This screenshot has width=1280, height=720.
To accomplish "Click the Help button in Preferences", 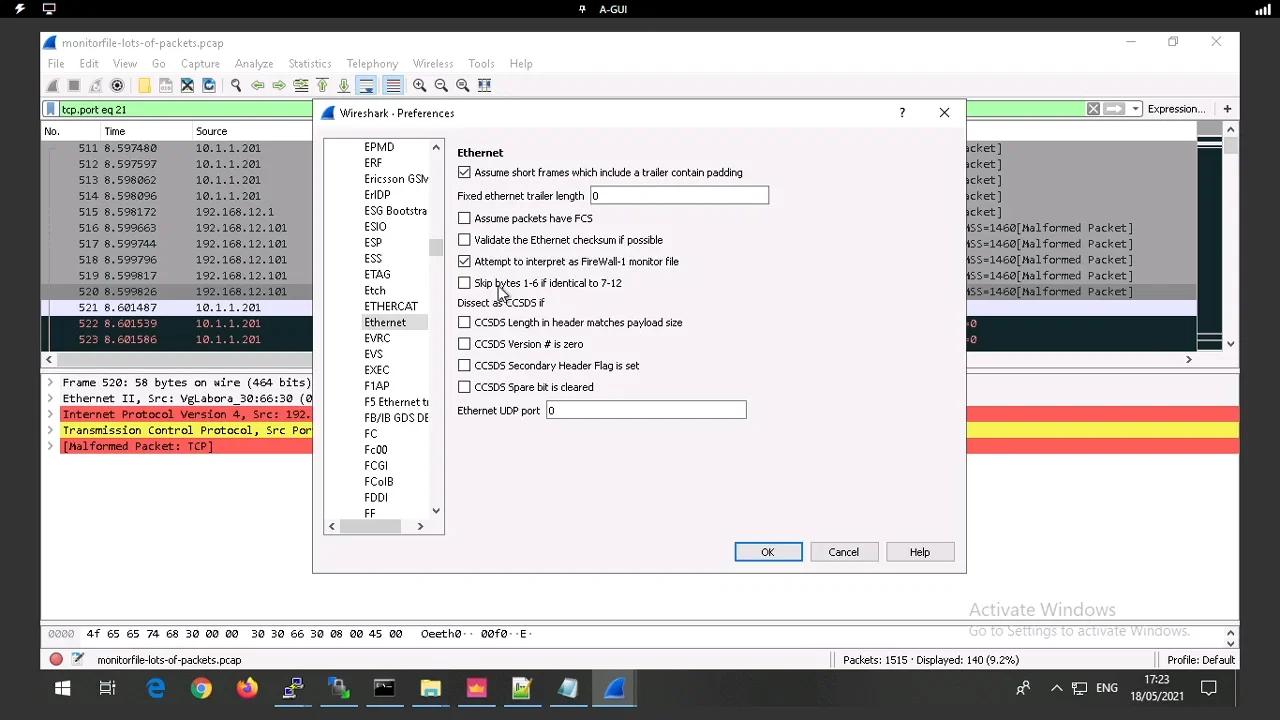I will coord(919,551).
